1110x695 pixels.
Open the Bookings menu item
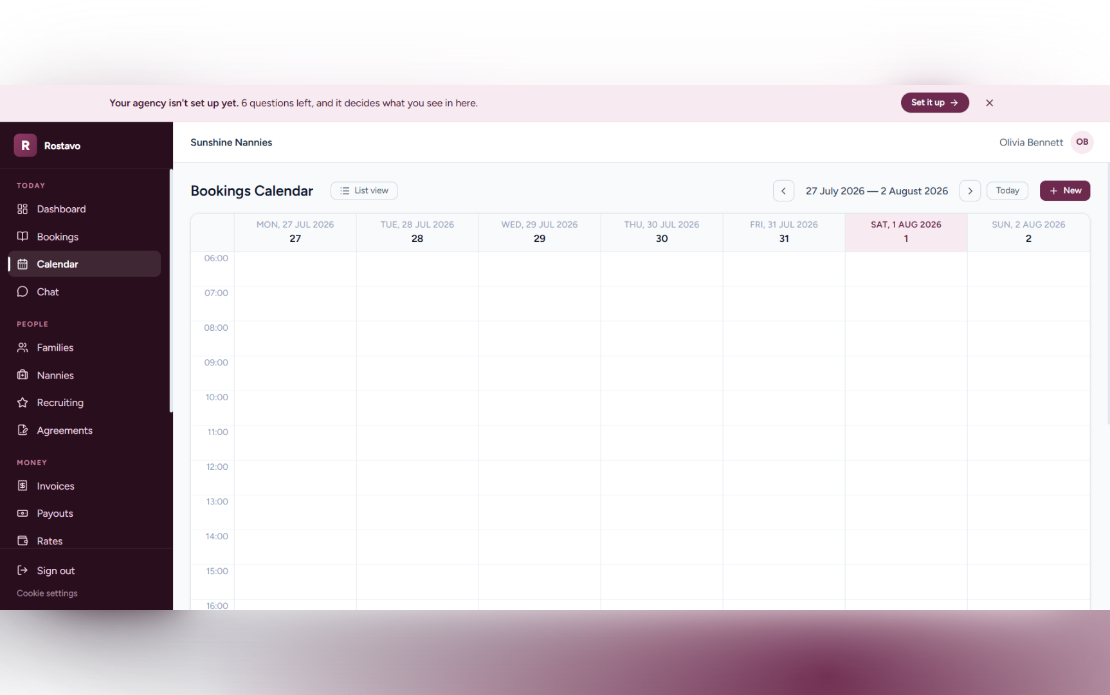84,236
